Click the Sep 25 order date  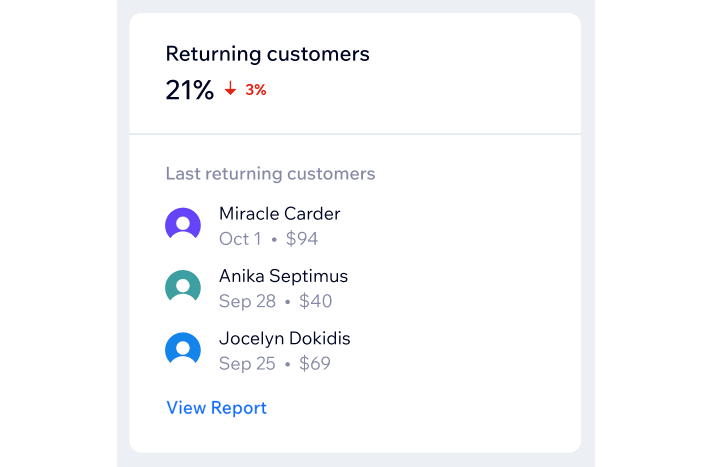[x=247, y=363]
